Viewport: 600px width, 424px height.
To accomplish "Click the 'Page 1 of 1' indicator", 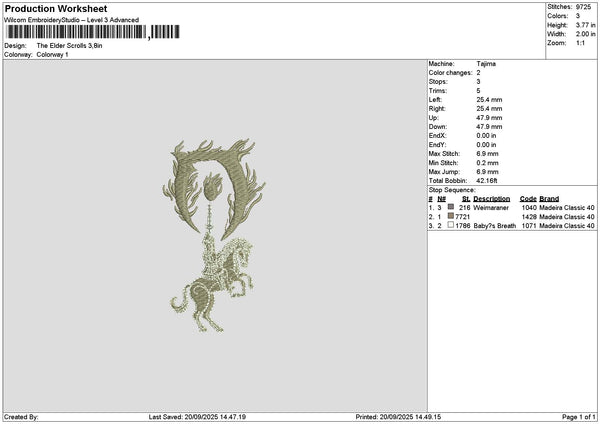I will (x=579, y=417).
